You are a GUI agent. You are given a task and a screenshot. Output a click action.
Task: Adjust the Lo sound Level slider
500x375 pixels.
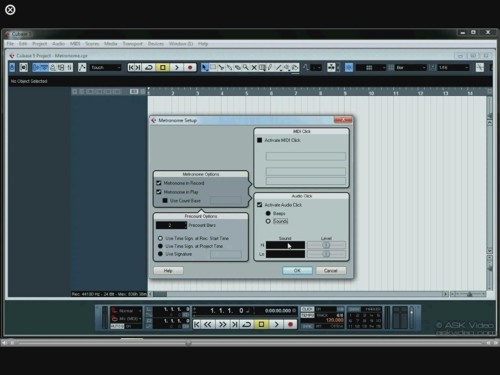point(326,254)
